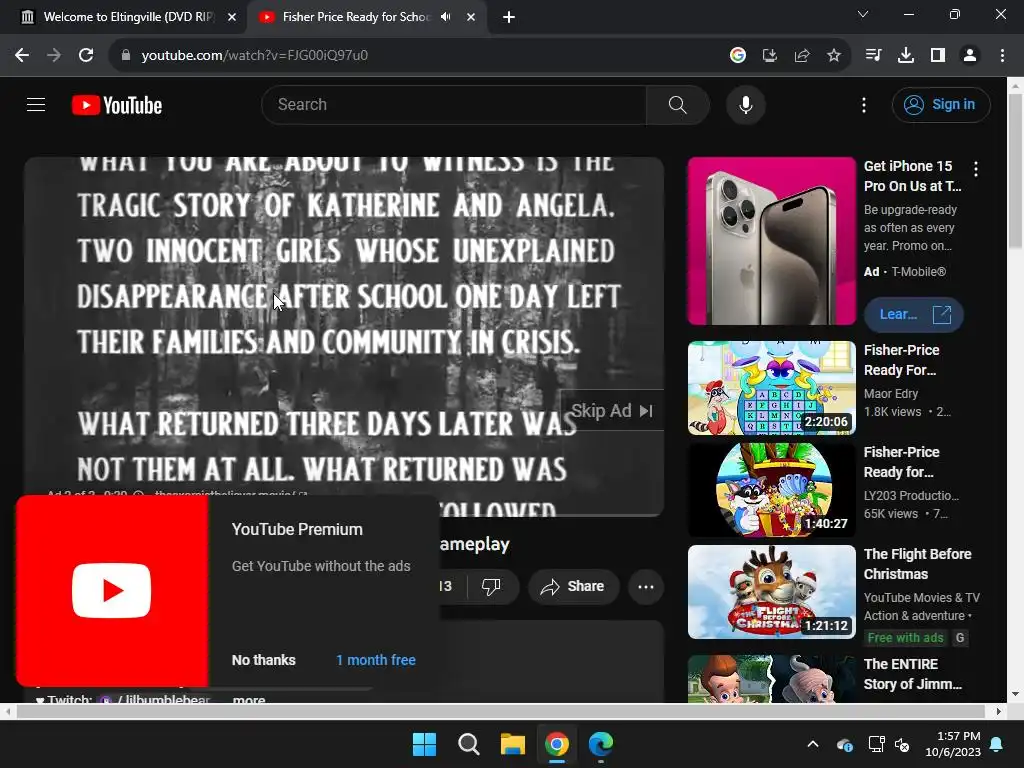
Task: Open media controls icon in toolbar
Action: (x=873, y=56)
